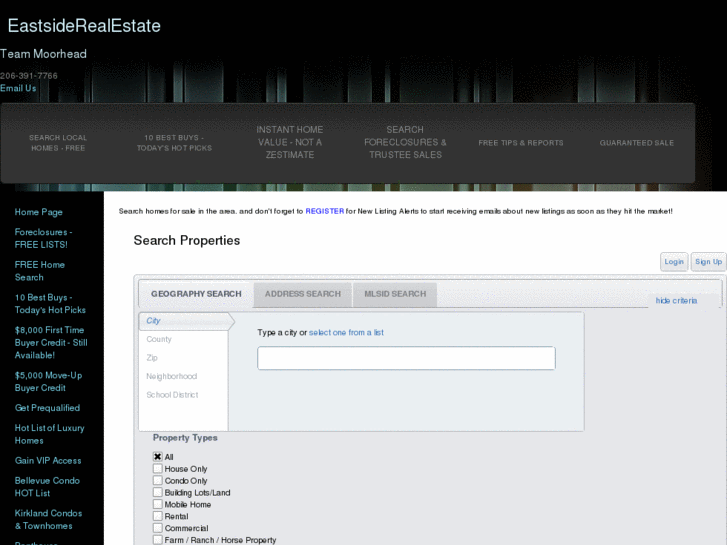Check the All property types checkbox
The width and height of the screenshot is (727, 545).
[x=158, y=456]
